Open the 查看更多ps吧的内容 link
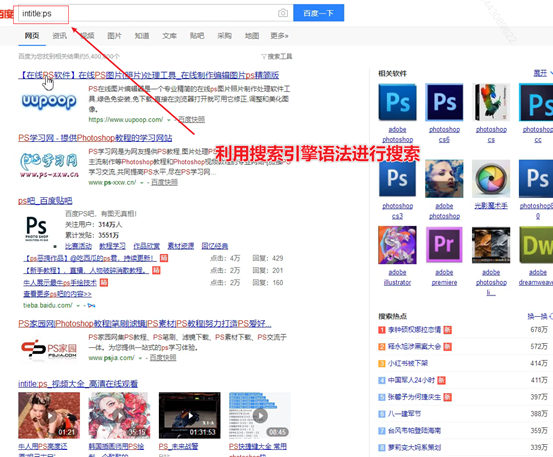 tap(57, 294)
